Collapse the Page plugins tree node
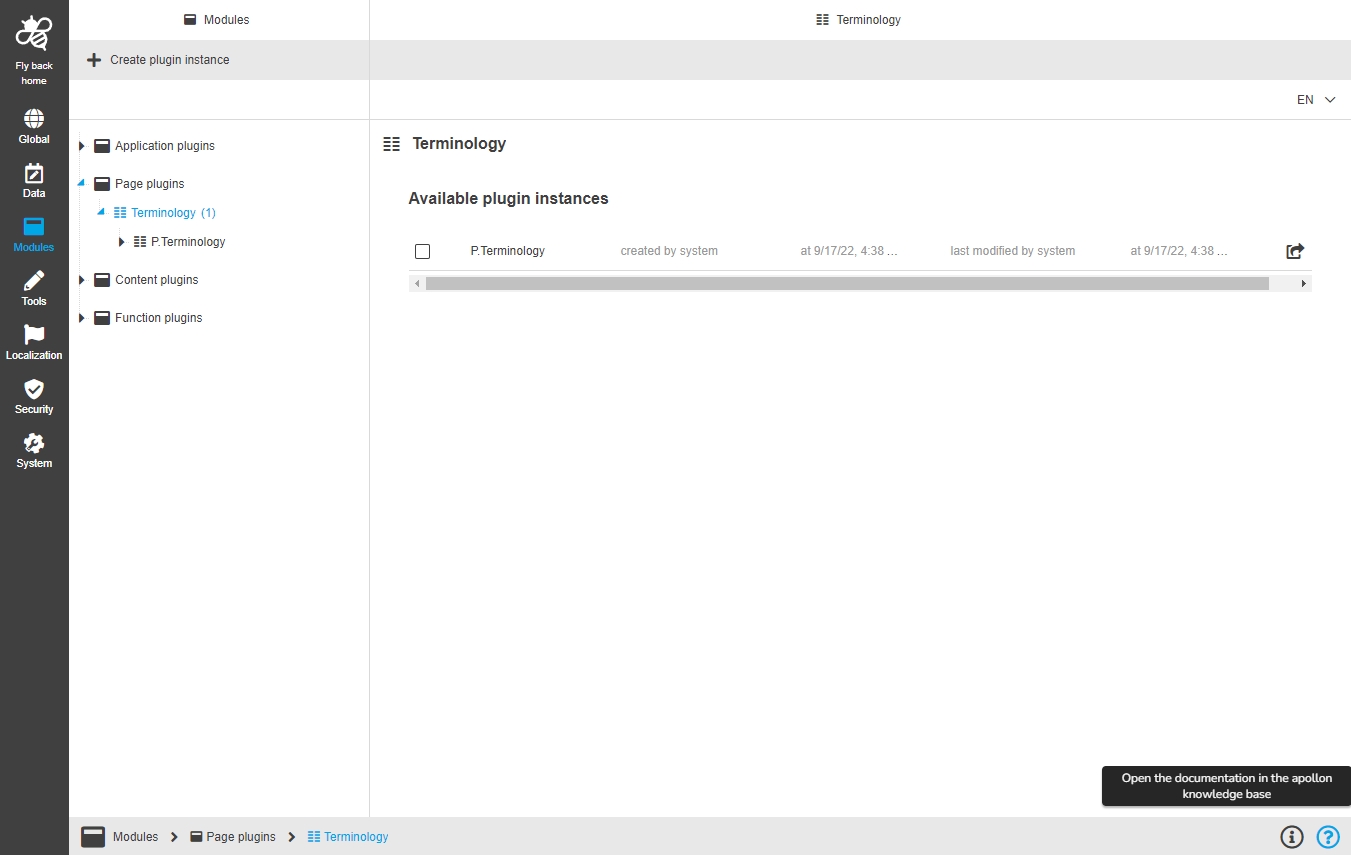This screenshot has height=855, width=1351. (x=82, y=183)
